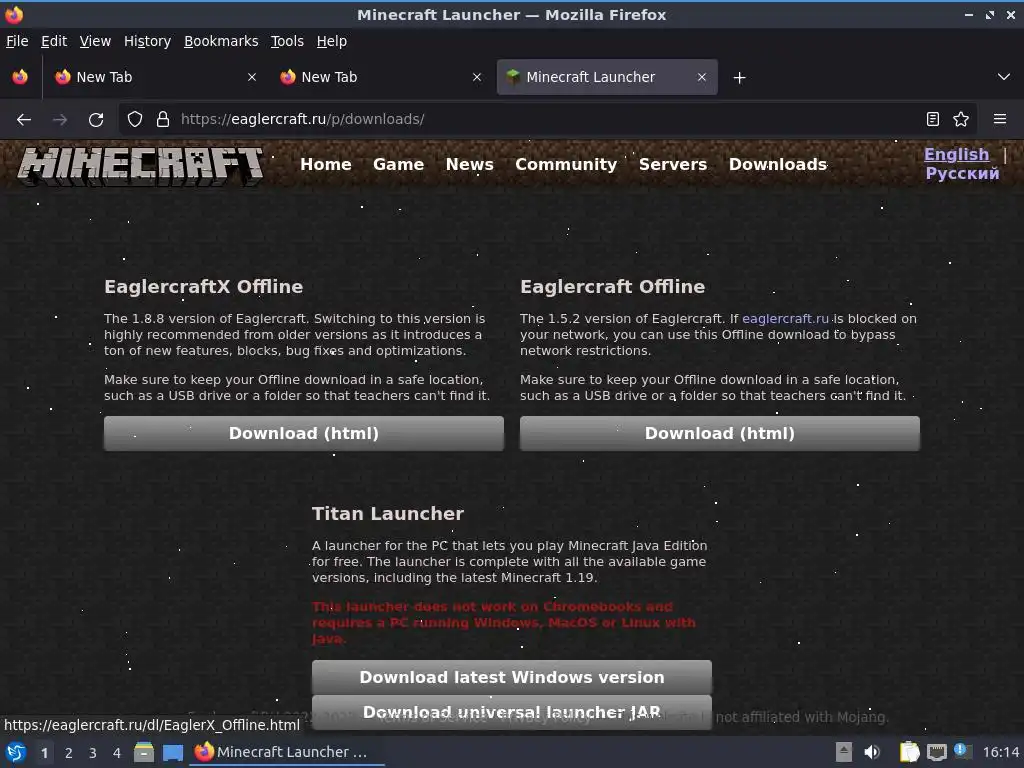Close the Minecraft Launcher tab
Viewport: 1024px width, 768px height.
[x=701, y=77]
